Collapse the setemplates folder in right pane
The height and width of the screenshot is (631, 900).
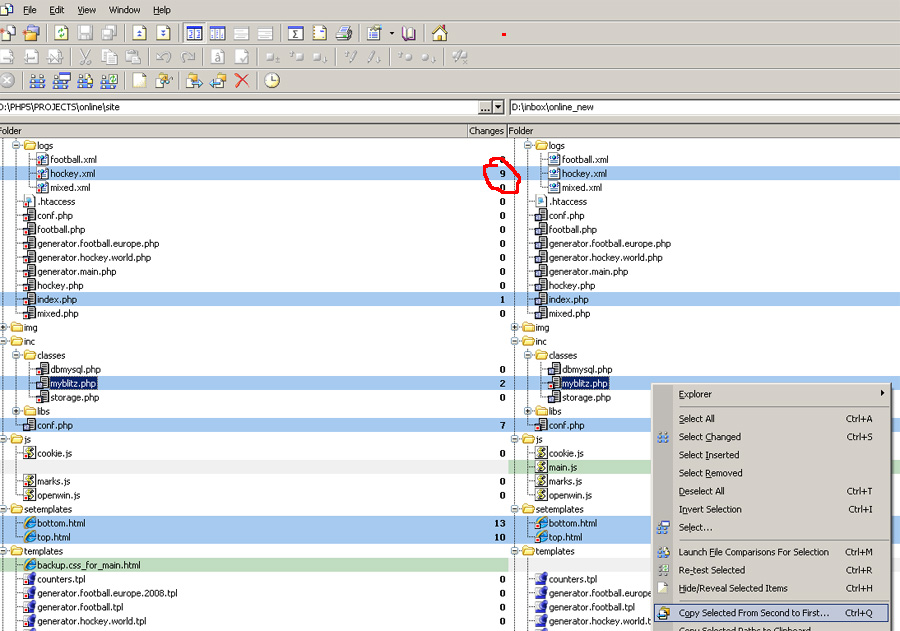[x=514, y=509]
